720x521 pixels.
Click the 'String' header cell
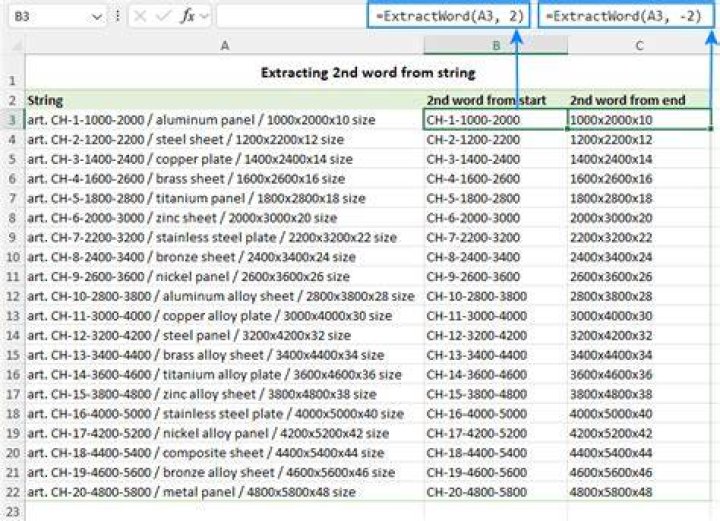pos(224,100)
